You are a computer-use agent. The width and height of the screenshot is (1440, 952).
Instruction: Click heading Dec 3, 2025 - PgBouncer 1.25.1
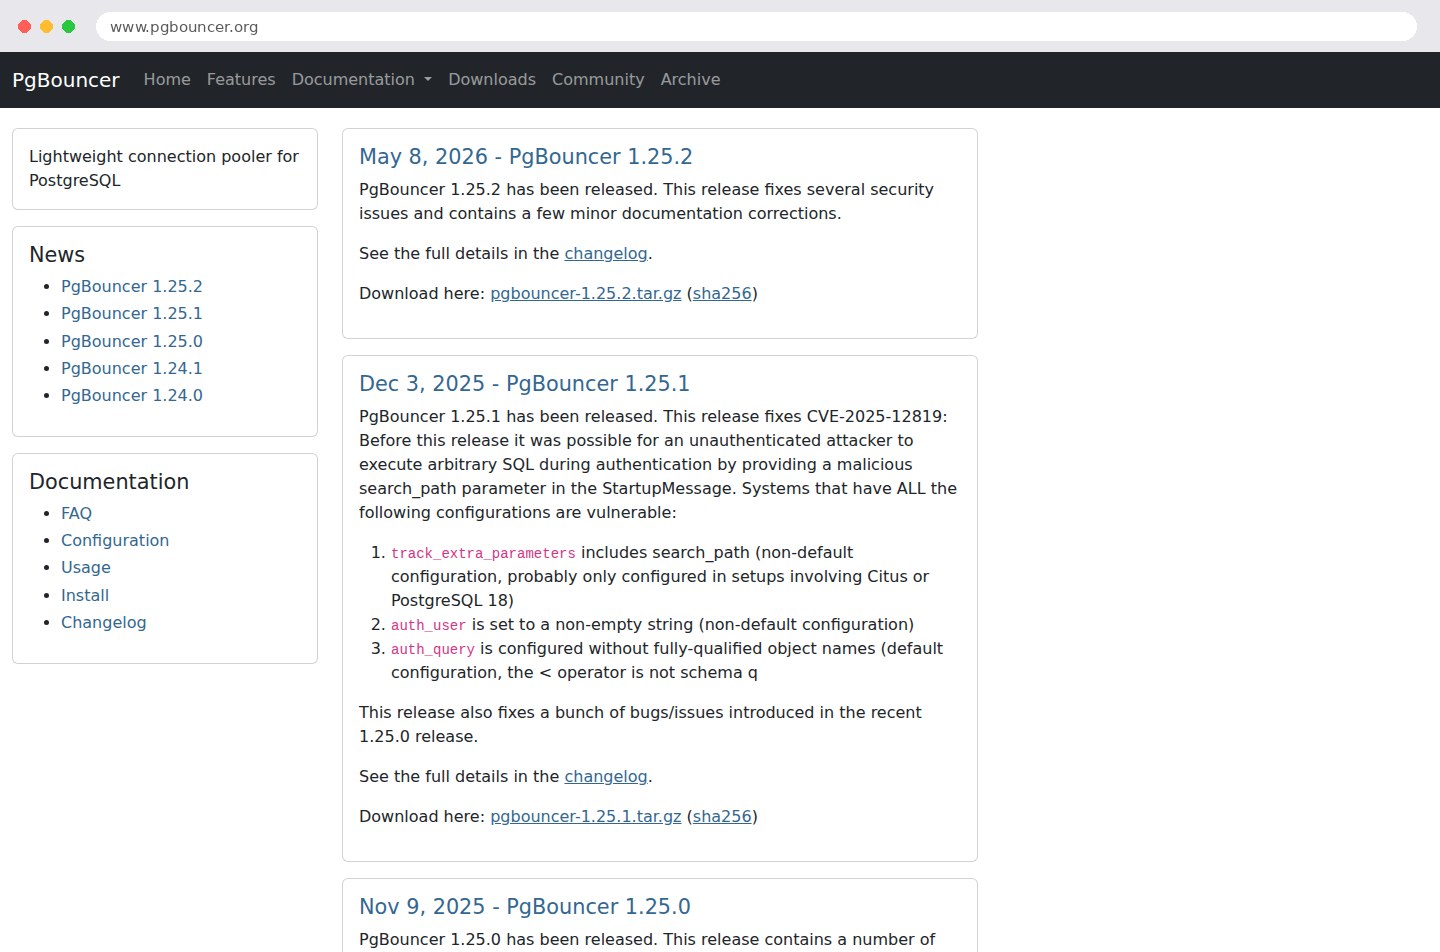(x=525, y=384)
